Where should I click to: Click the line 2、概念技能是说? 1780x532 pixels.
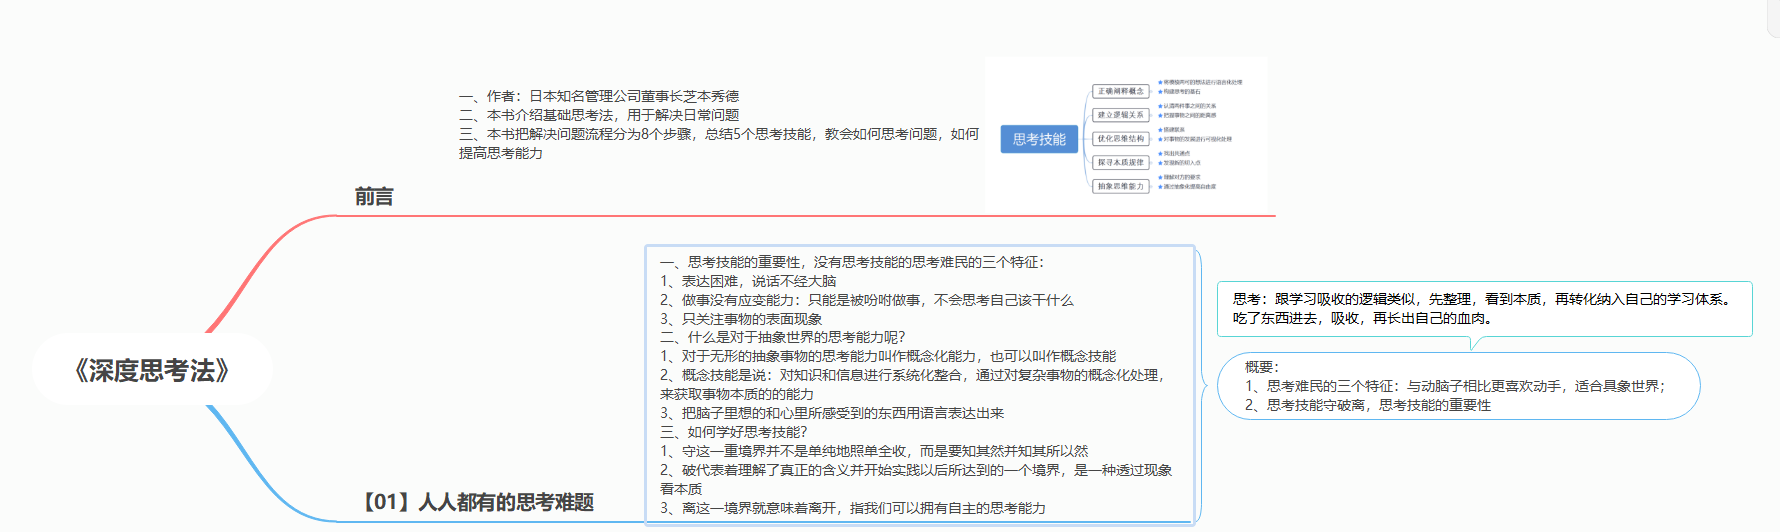(x=913, y=384)
